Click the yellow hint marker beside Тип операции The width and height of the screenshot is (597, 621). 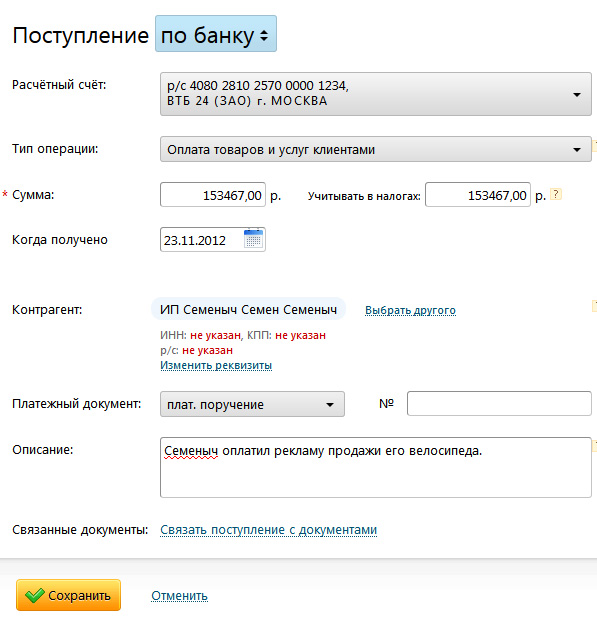[595, 145]
